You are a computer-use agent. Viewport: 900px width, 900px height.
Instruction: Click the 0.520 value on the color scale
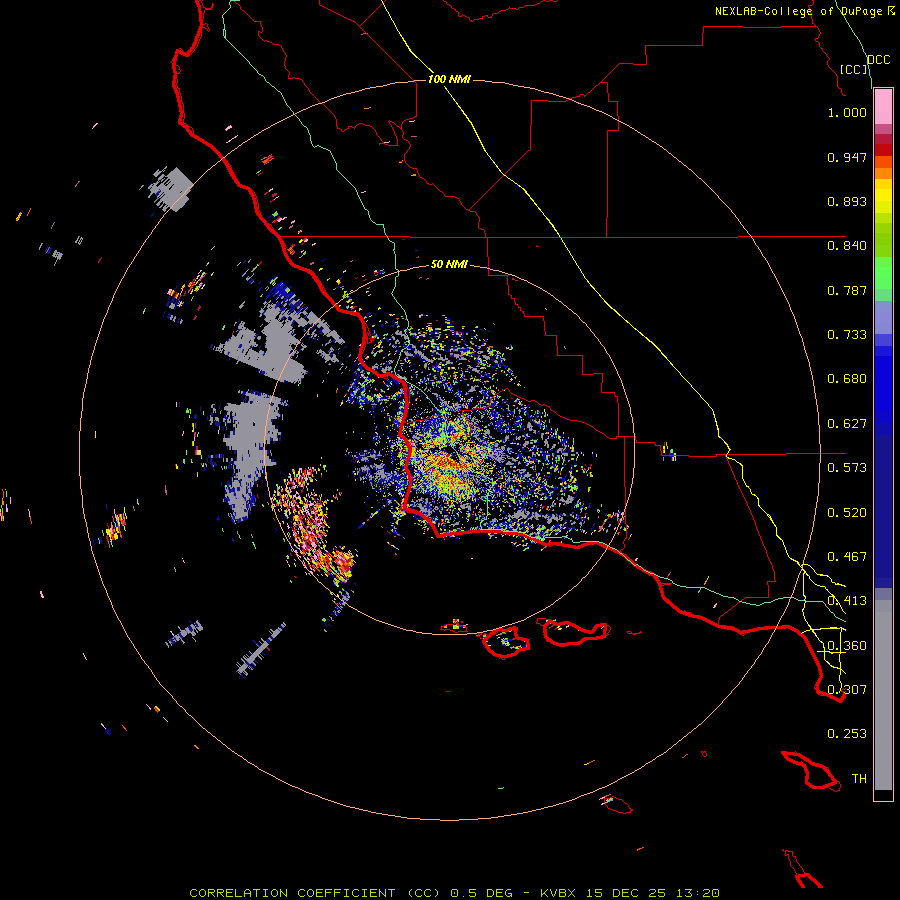847,513
